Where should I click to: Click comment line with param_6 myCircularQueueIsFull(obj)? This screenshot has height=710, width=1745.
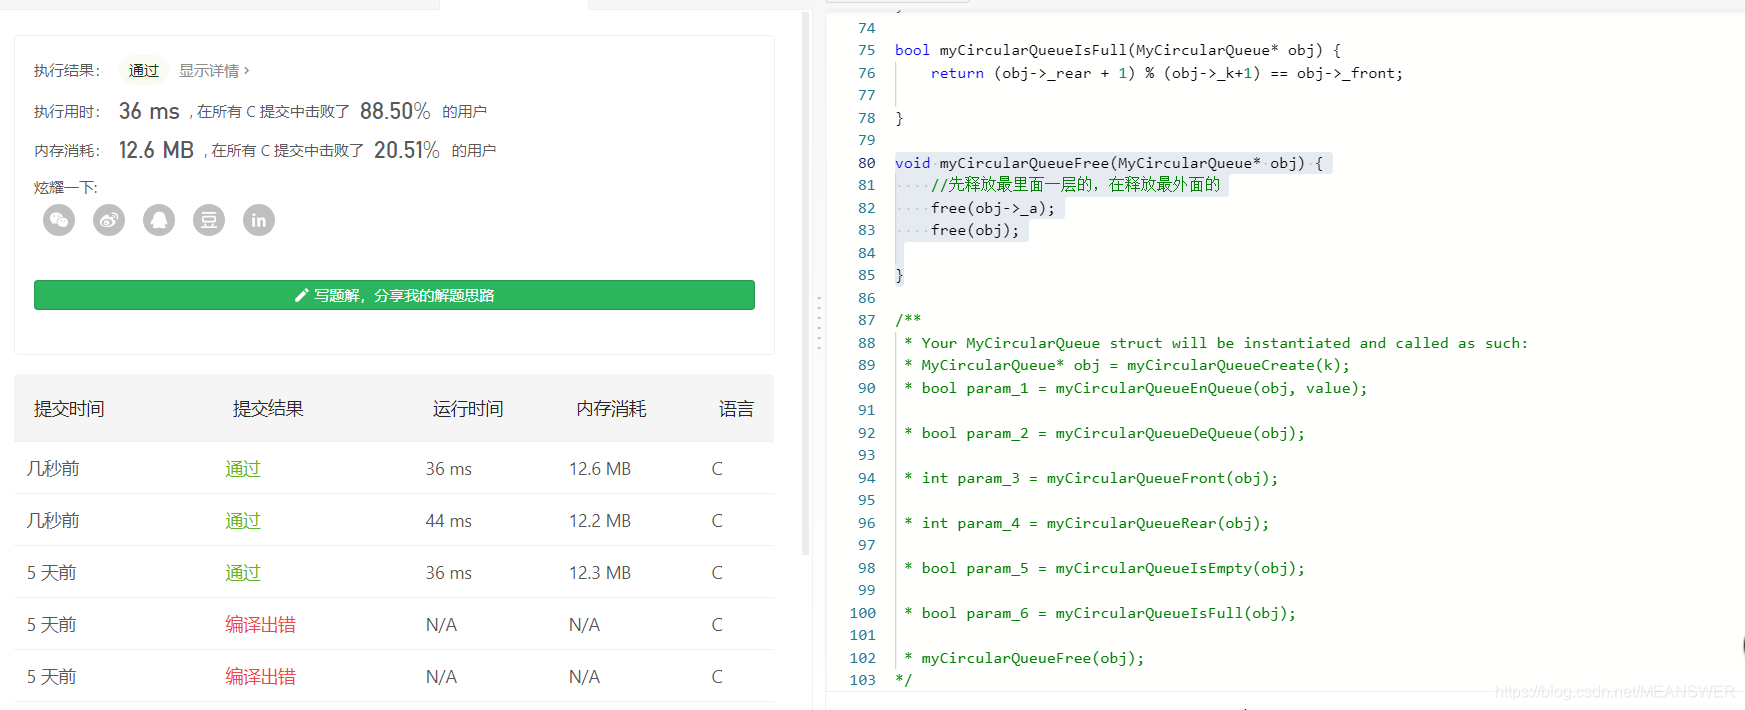pos(1100,613)
